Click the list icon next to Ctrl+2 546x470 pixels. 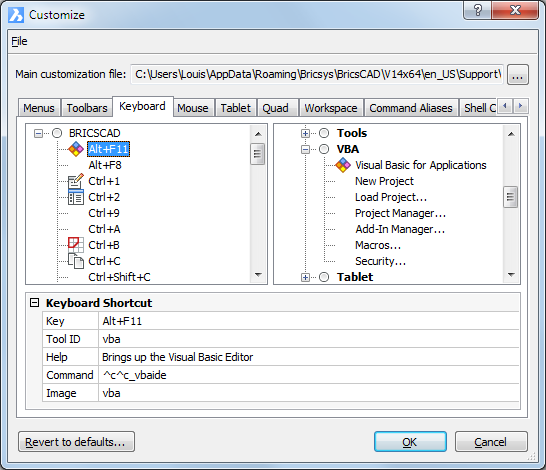(x=76, y=197)
